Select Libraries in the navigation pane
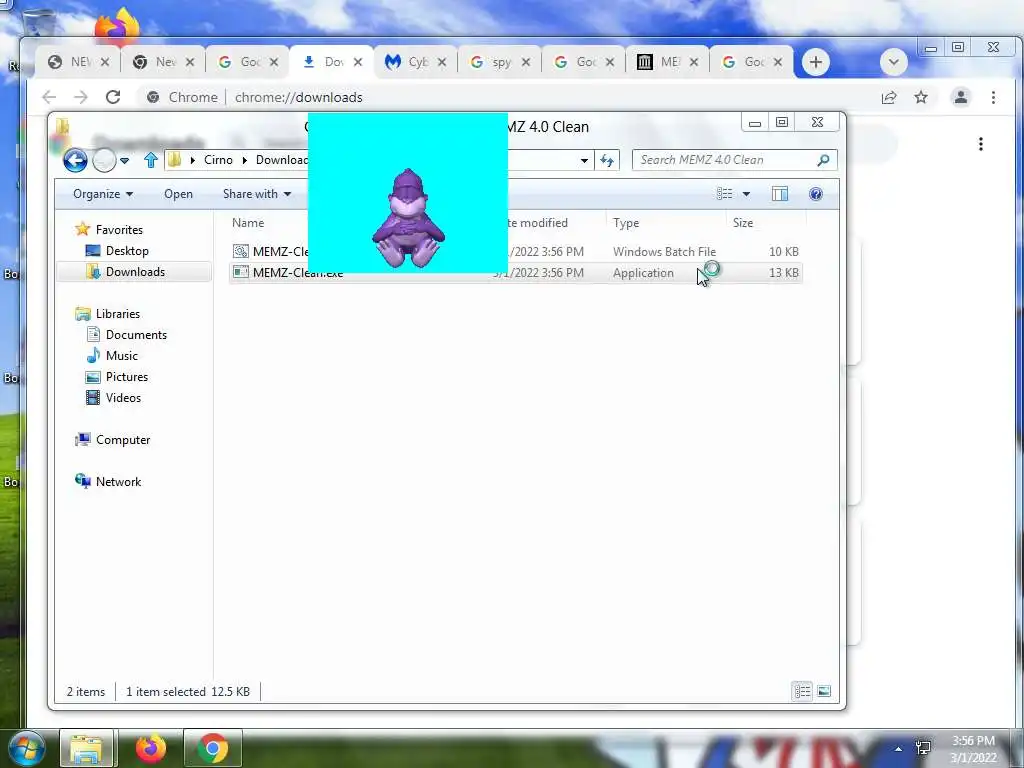 point(118,313)
